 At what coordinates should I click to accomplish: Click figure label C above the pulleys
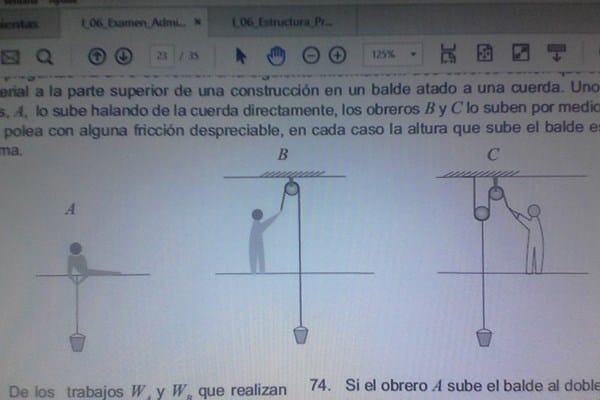[493, 155]
